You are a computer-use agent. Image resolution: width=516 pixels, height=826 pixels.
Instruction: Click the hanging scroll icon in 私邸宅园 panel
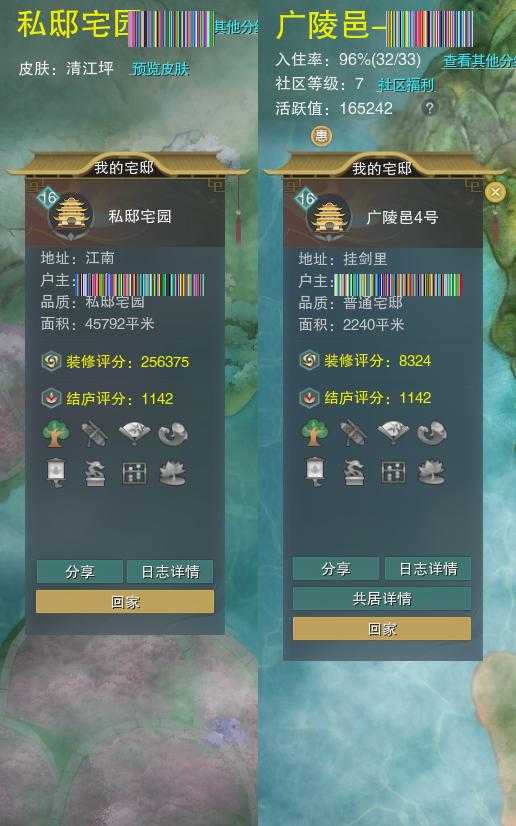click(55, 473)
